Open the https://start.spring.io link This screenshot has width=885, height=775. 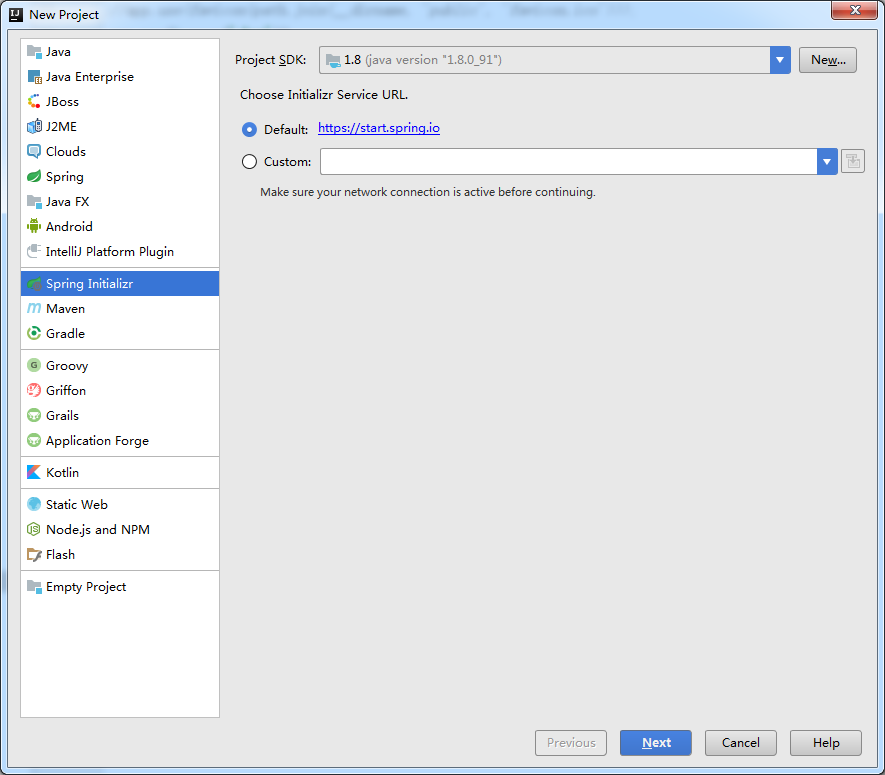379,128
